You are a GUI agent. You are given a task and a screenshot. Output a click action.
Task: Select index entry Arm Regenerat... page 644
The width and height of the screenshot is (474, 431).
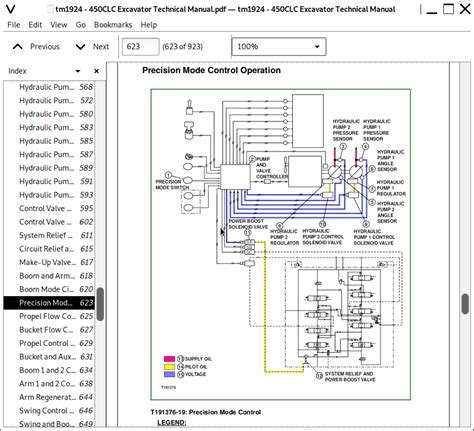[x=49, y=397]
